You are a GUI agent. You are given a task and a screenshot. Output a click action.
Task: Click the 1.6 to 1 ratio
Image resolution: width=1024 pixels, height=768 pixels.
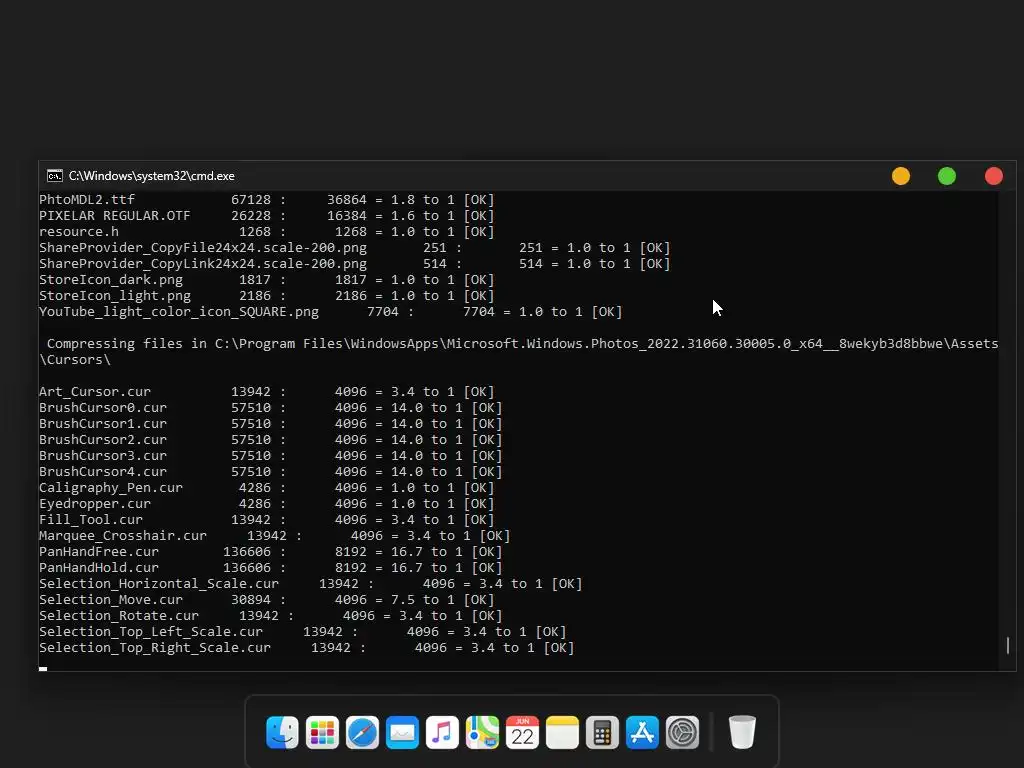[x=423, y=216]
